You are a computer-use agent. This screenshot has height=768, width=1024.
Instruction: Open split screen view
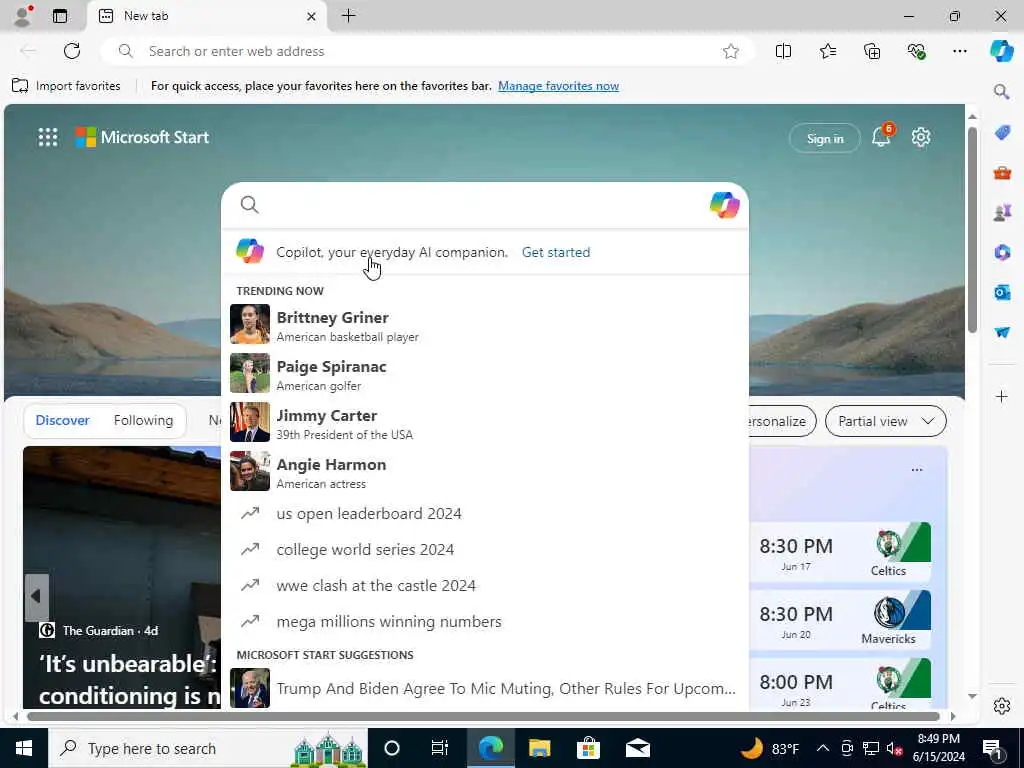click(783, 51)
